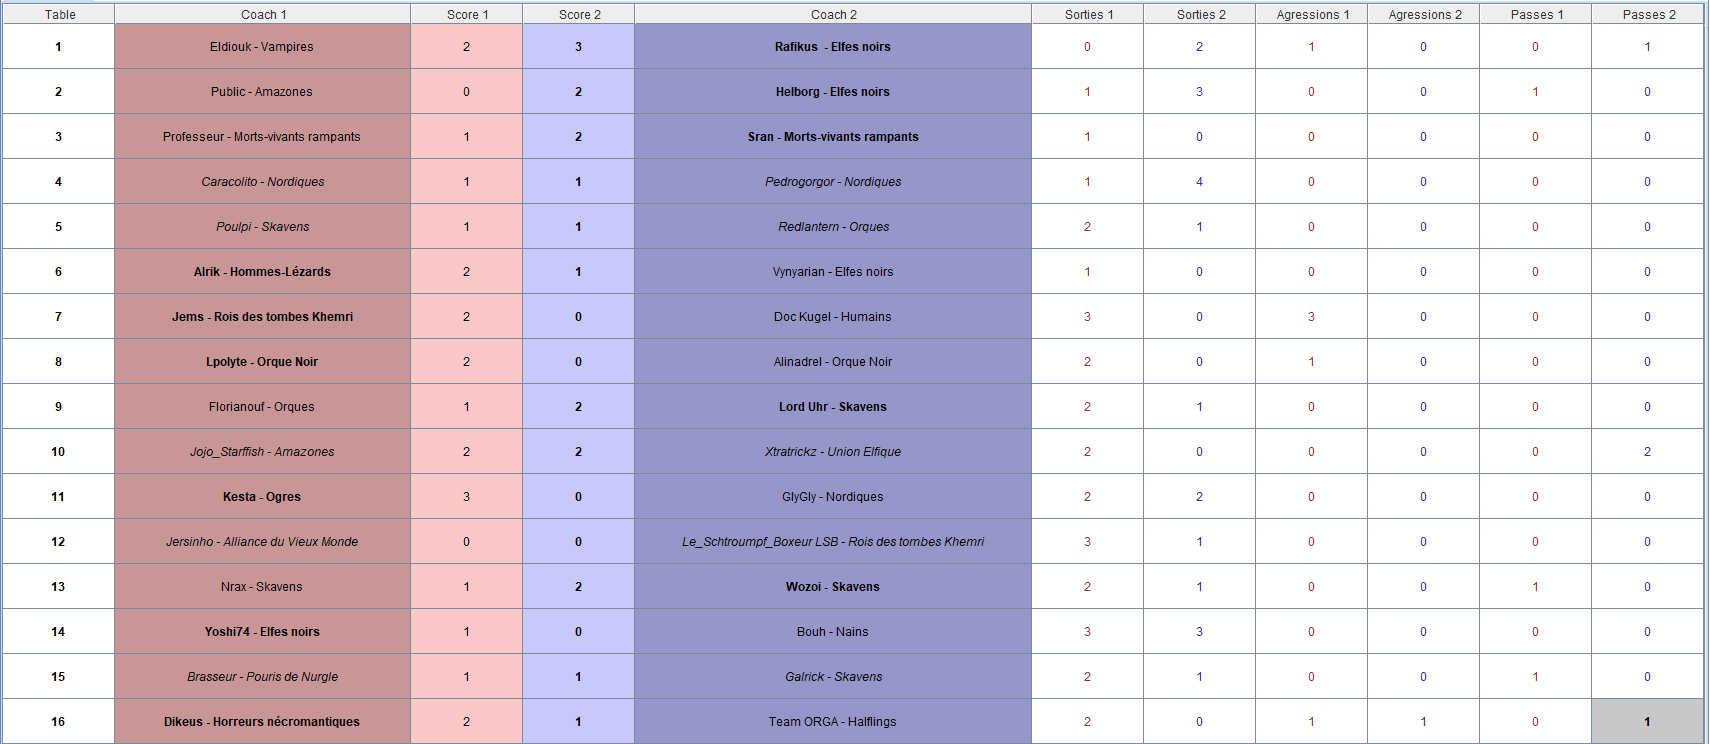1710x744 pixels.
Task: Select the Bouh - Nains cell
Action: [x=833, y=632]
